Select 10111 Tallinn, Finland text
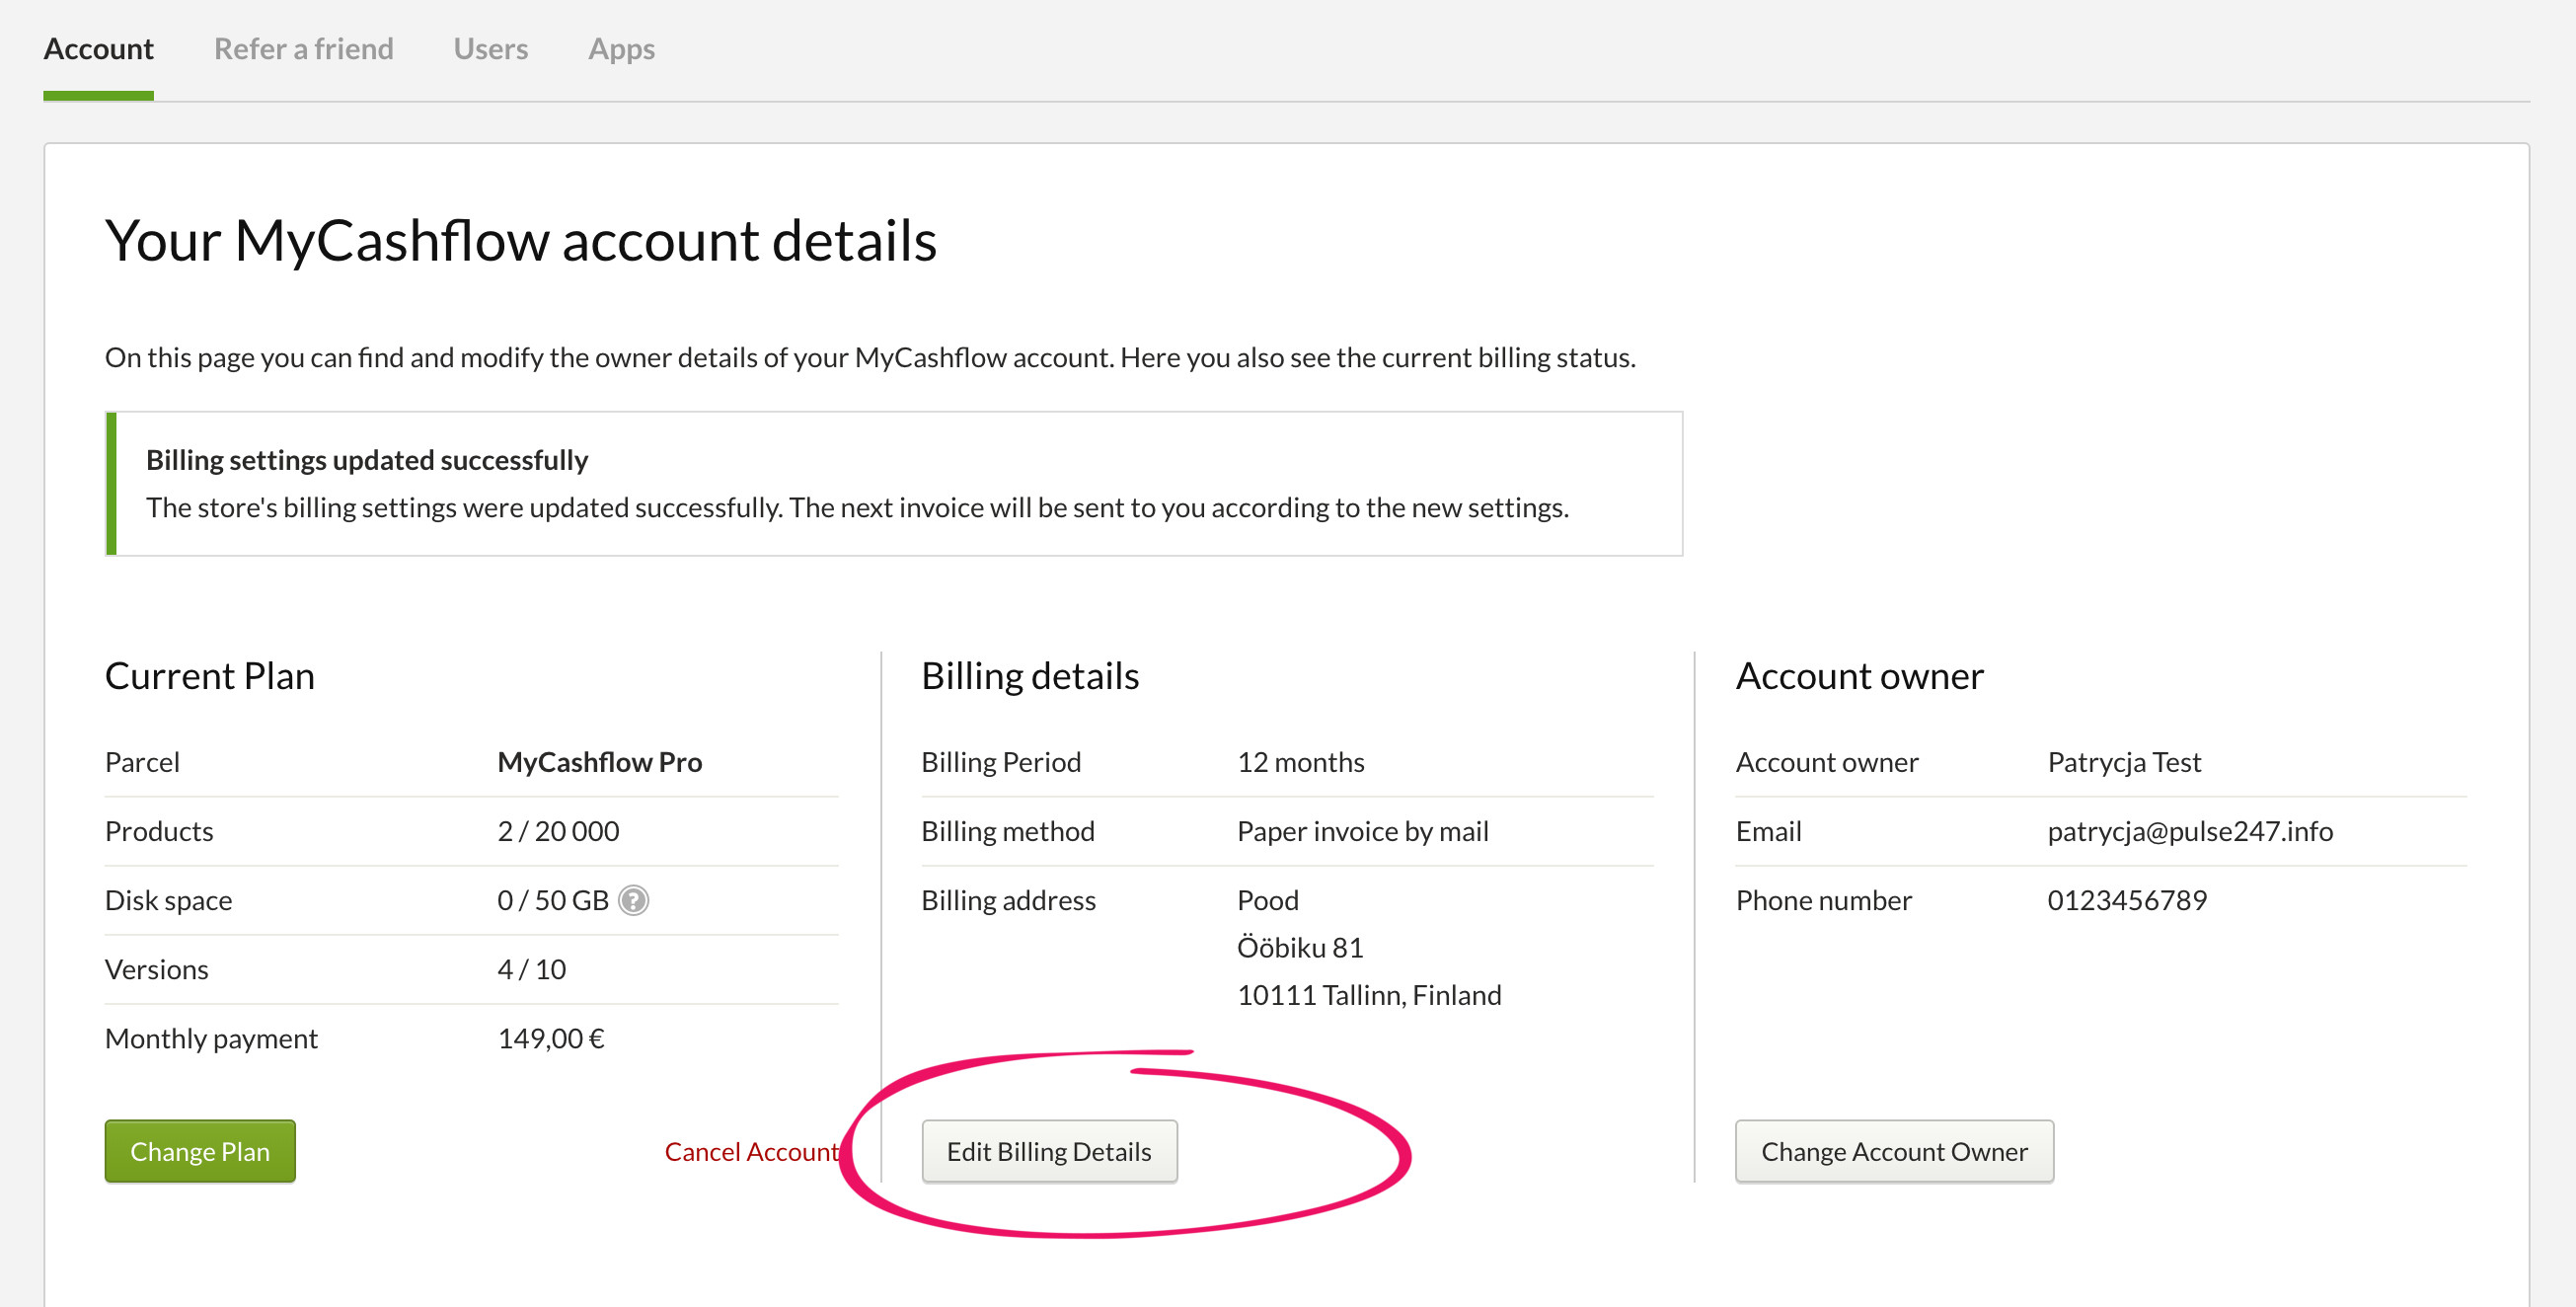Screen dimensions: 2576x1307 [1369, 995]
